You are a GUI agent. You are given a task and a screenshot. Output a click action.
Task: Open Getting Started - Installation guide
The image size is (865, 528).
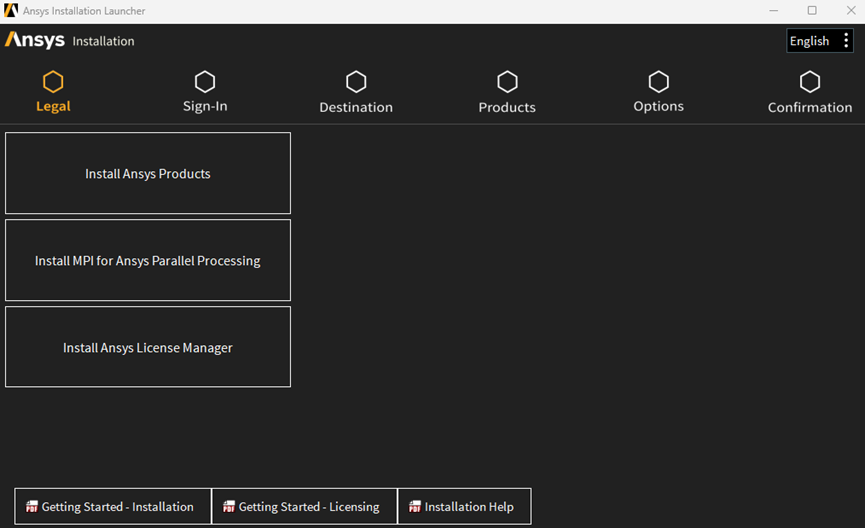coord(113,506)
